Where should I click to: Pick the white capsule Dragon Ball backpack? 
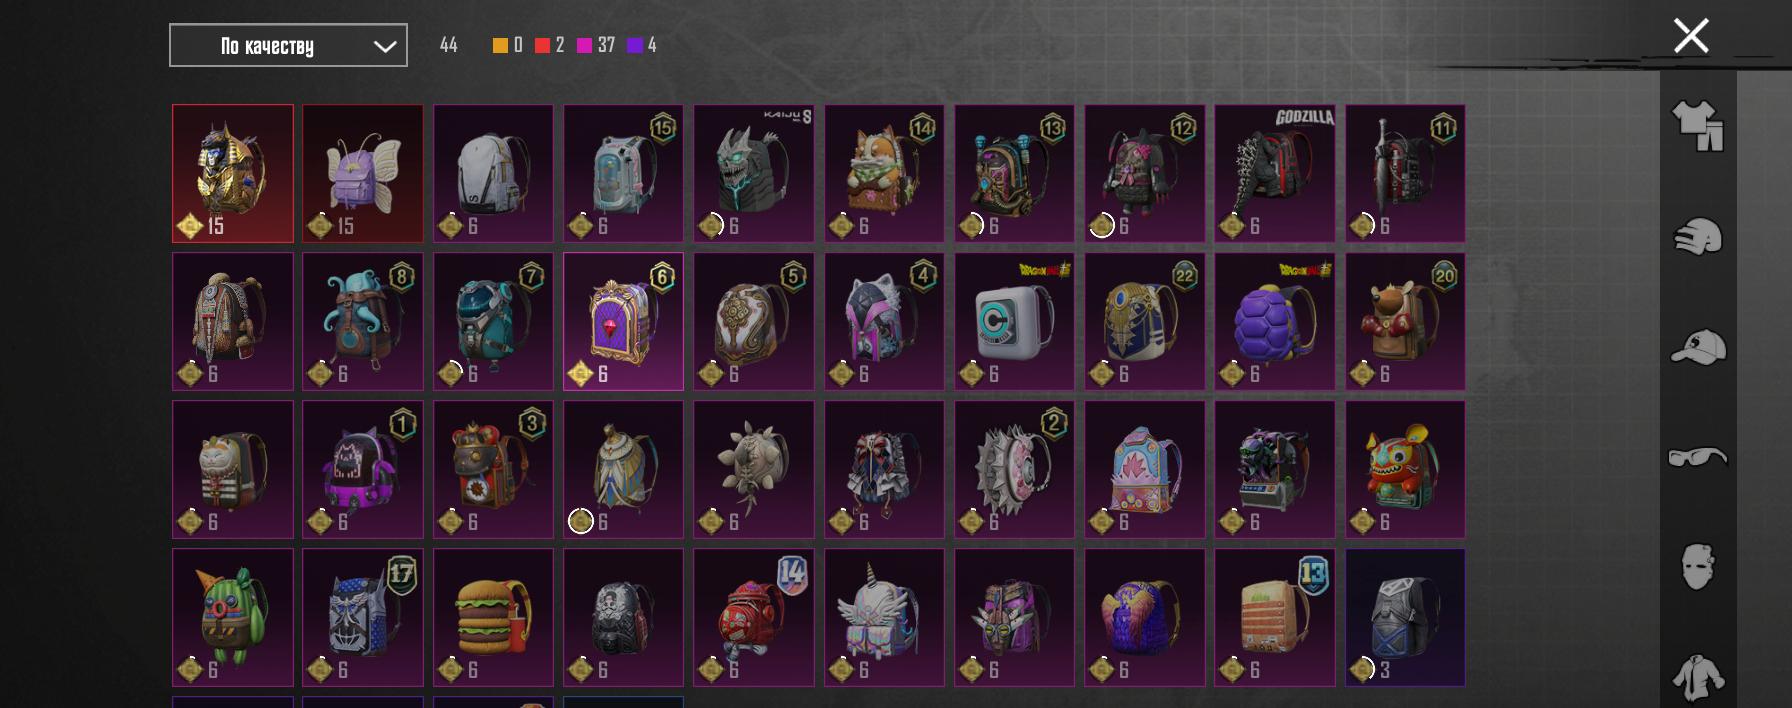tap(1014, 321)
